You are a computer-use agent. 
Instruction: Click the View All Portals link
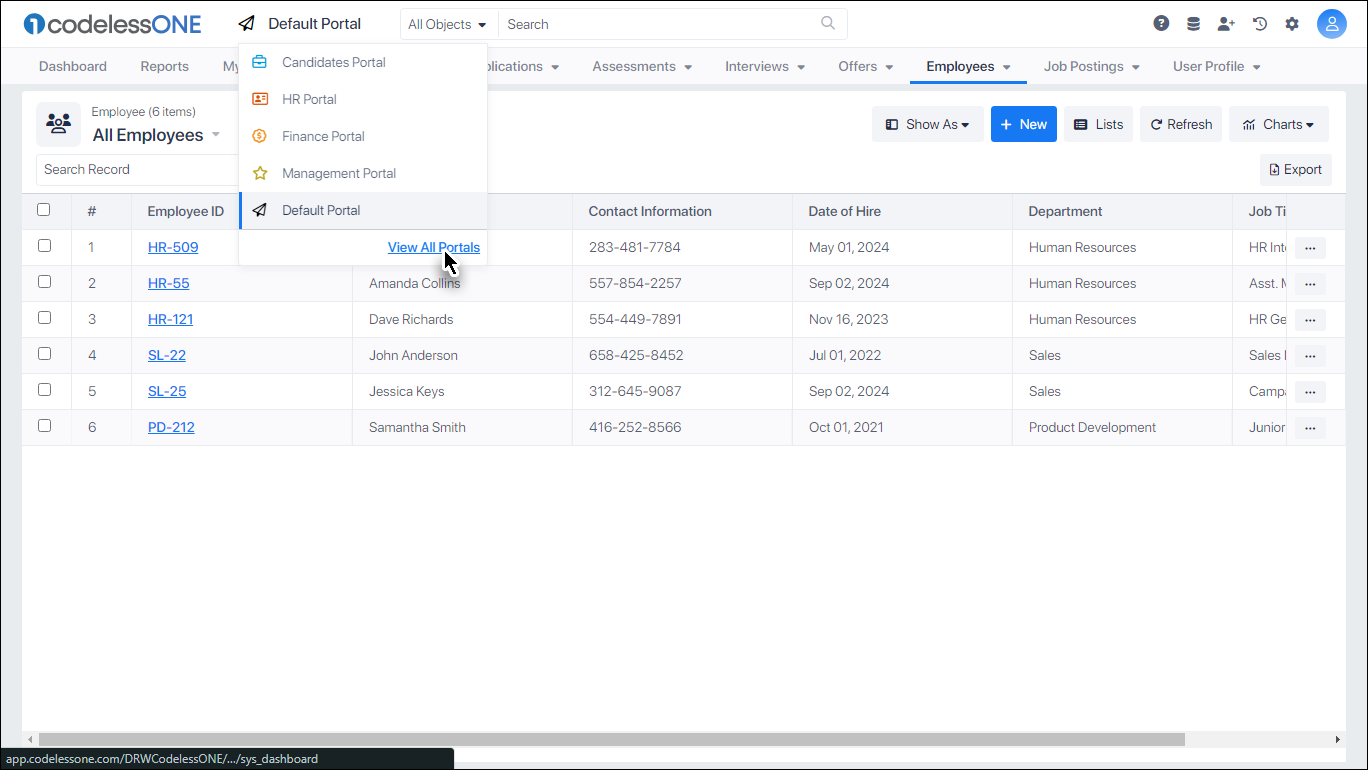433,247
